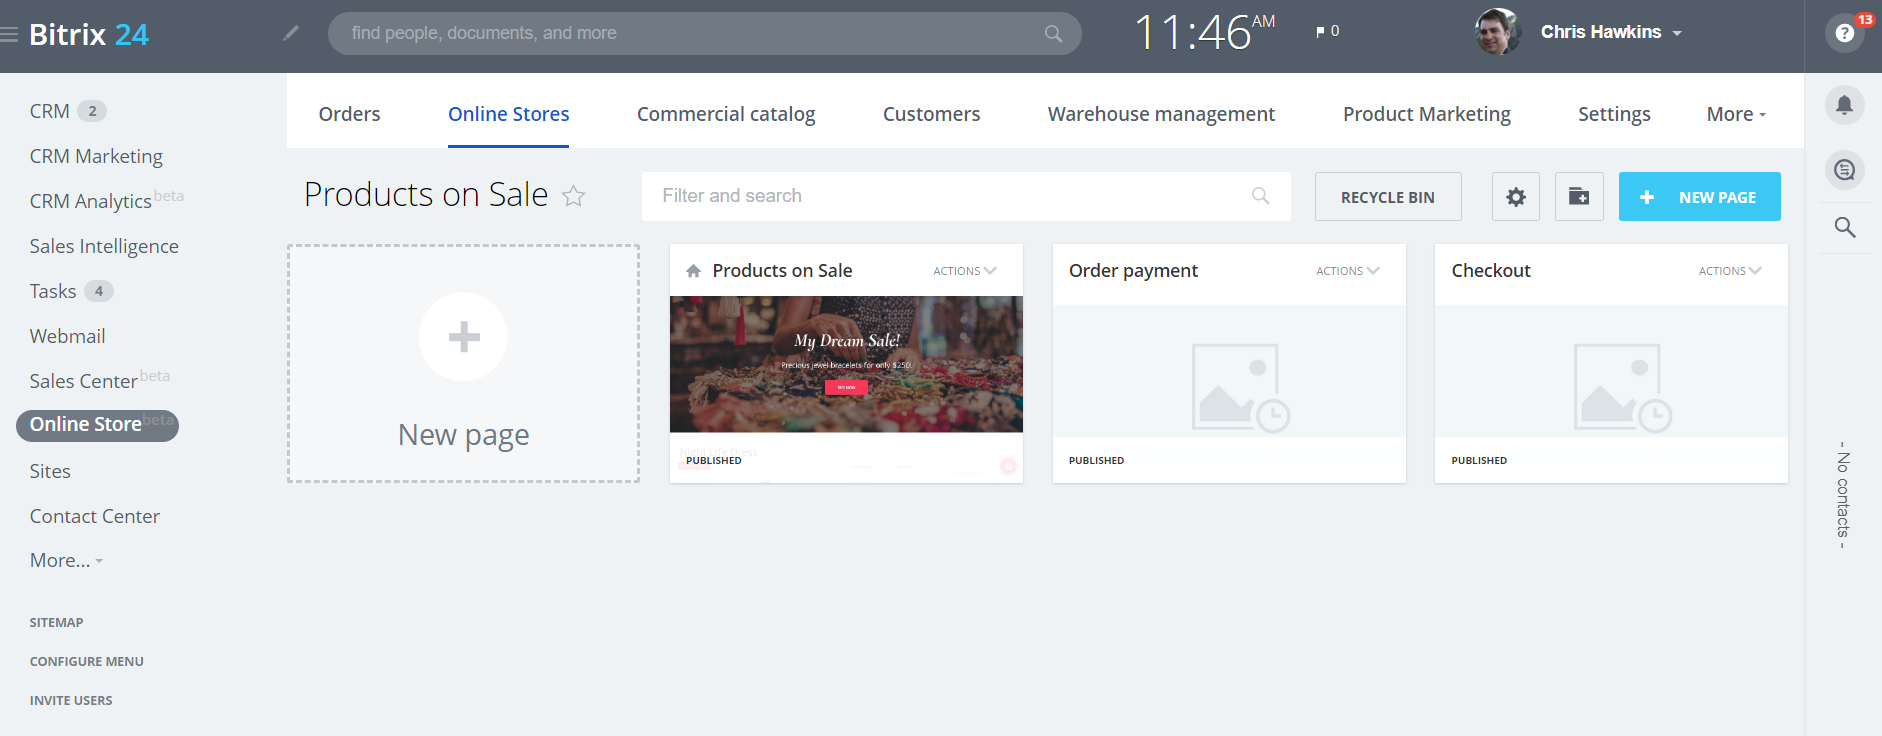
Task: Switch to the Commercial catalog tab
Action: (x=726, y=114)
